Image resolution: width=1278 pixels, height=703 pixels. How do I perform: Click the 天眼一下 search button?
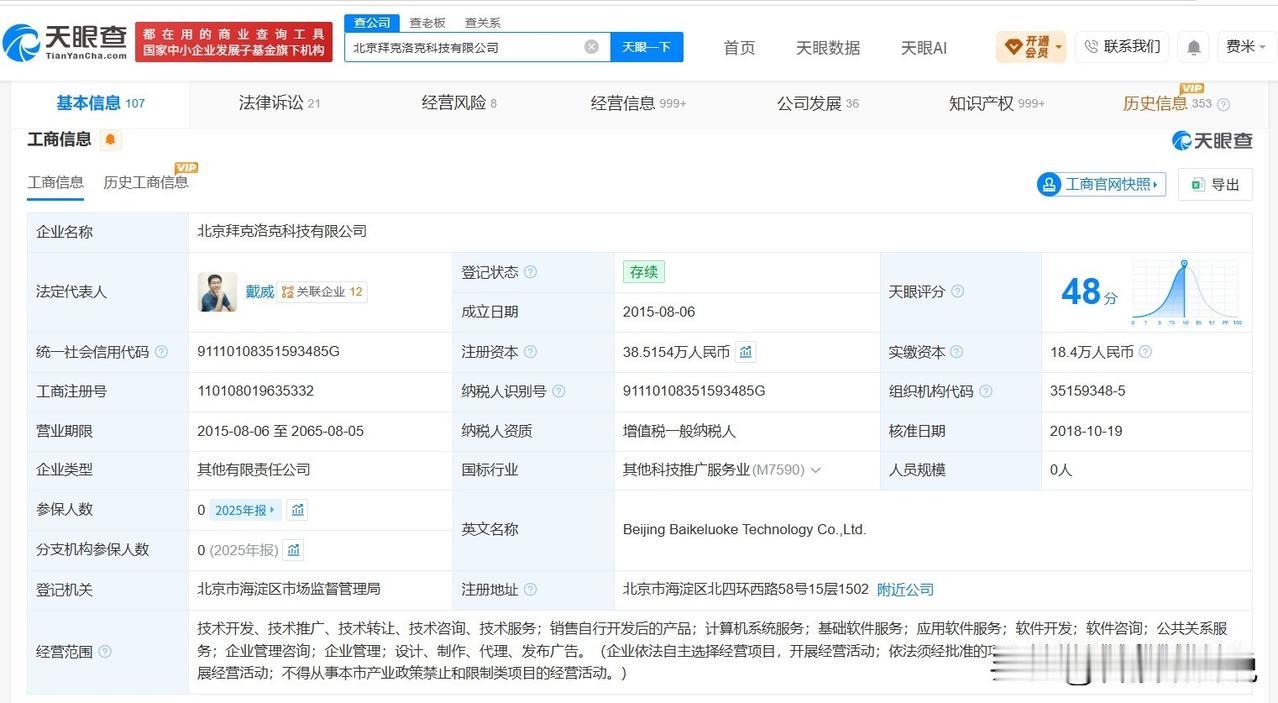[647, 47]
